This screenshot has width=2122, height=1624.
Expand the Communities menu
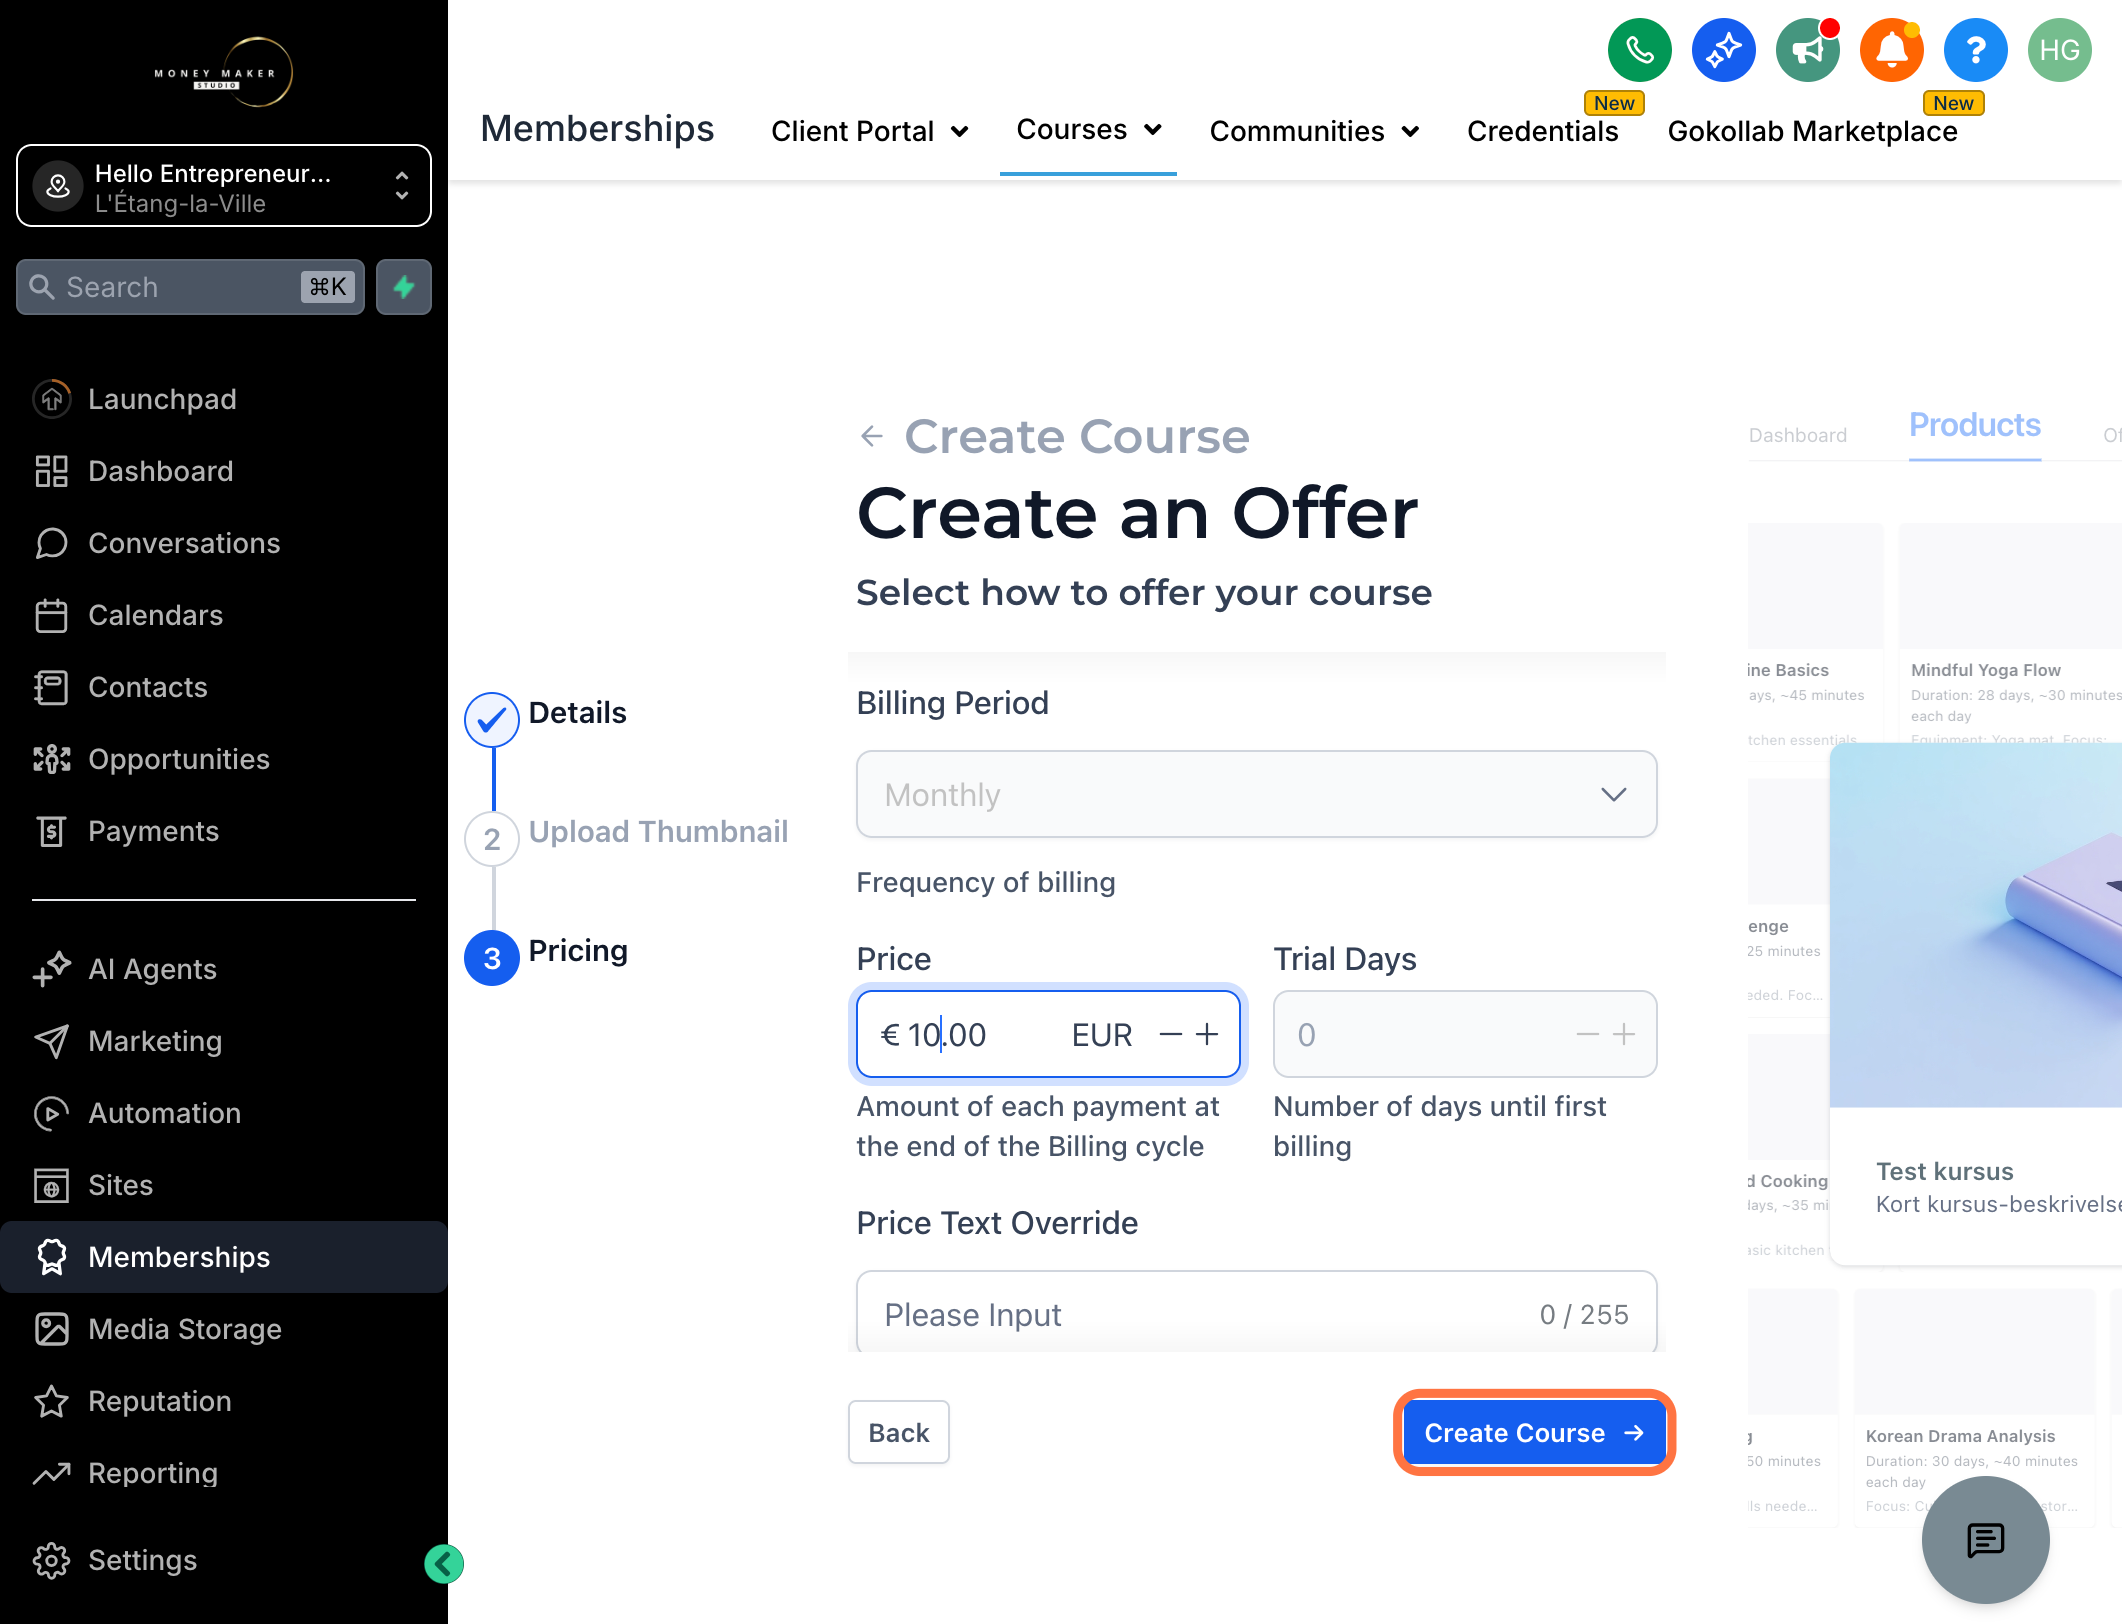[1314, 131]
